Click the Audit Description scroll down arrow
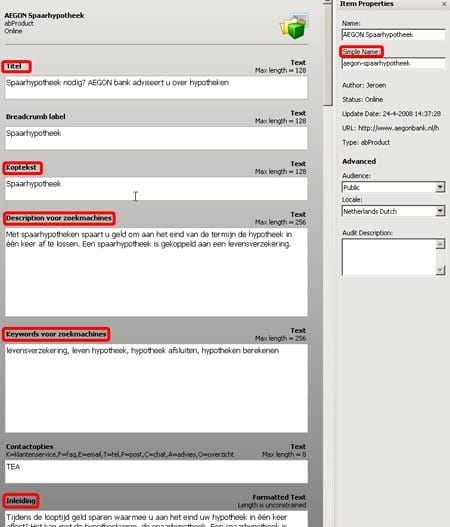The width and height of the screenshot is (450, 527). click(x=440, y=270)
